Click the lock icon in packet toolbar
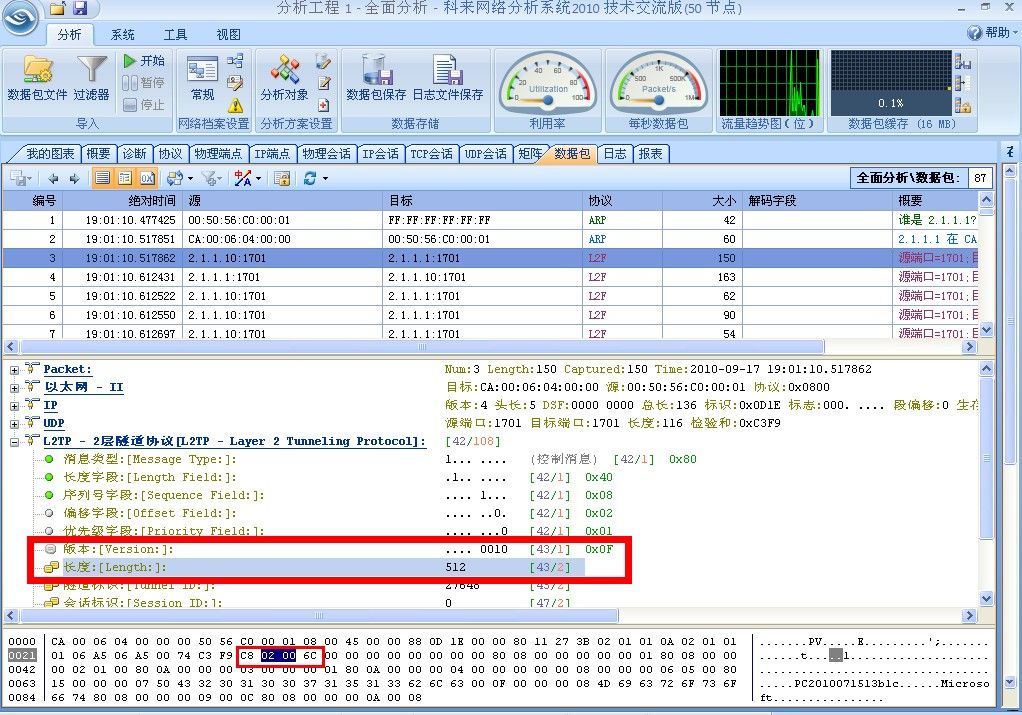This screenshot has width=1022, height=715. 282,178
